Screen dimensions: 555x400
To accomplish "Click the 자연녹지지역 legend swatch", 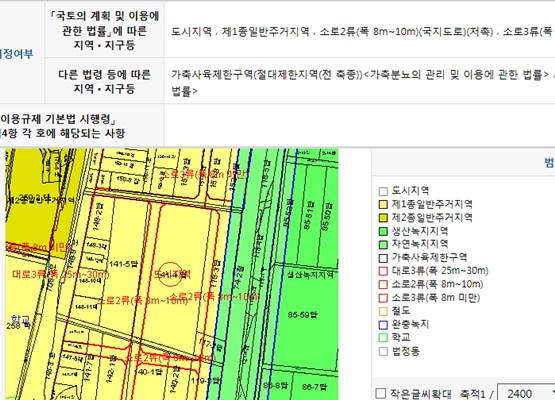I will click(383, 245).
